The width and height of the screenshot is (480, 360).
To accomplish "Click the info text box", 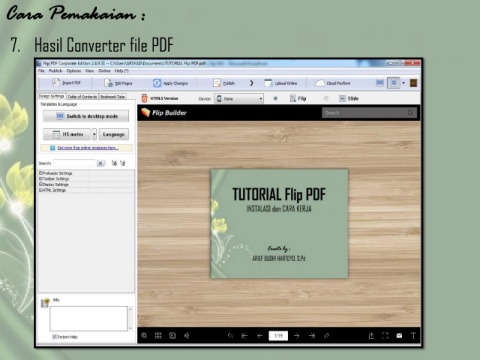I will pyautogui.click(x=88, y=318).
